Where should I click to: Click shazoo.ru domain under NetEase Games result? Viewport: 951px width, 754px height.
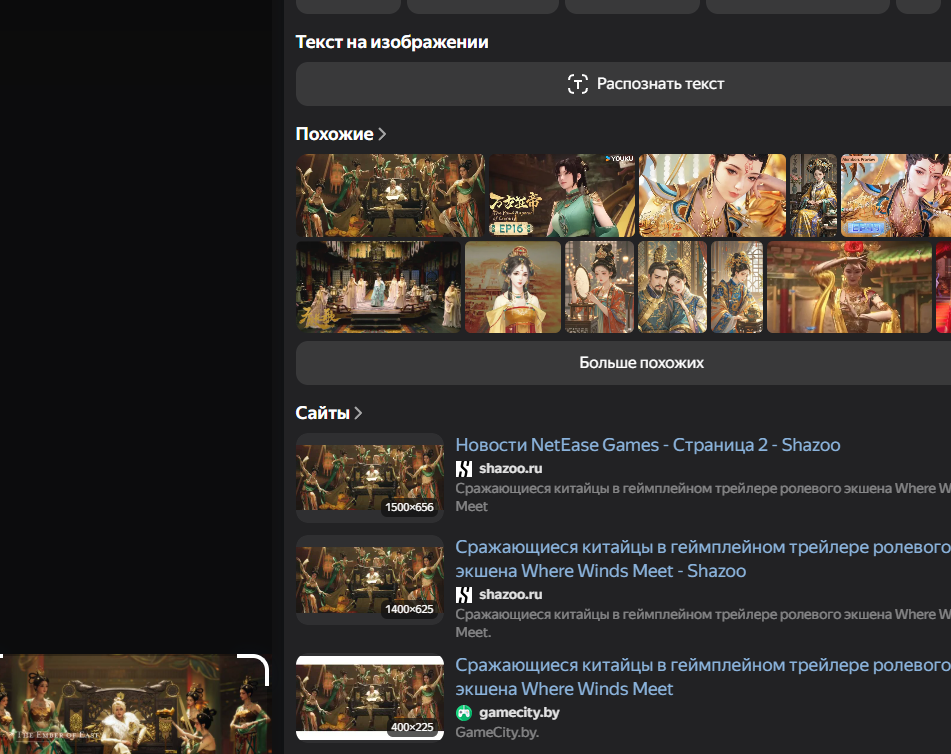tap(511, 468)
